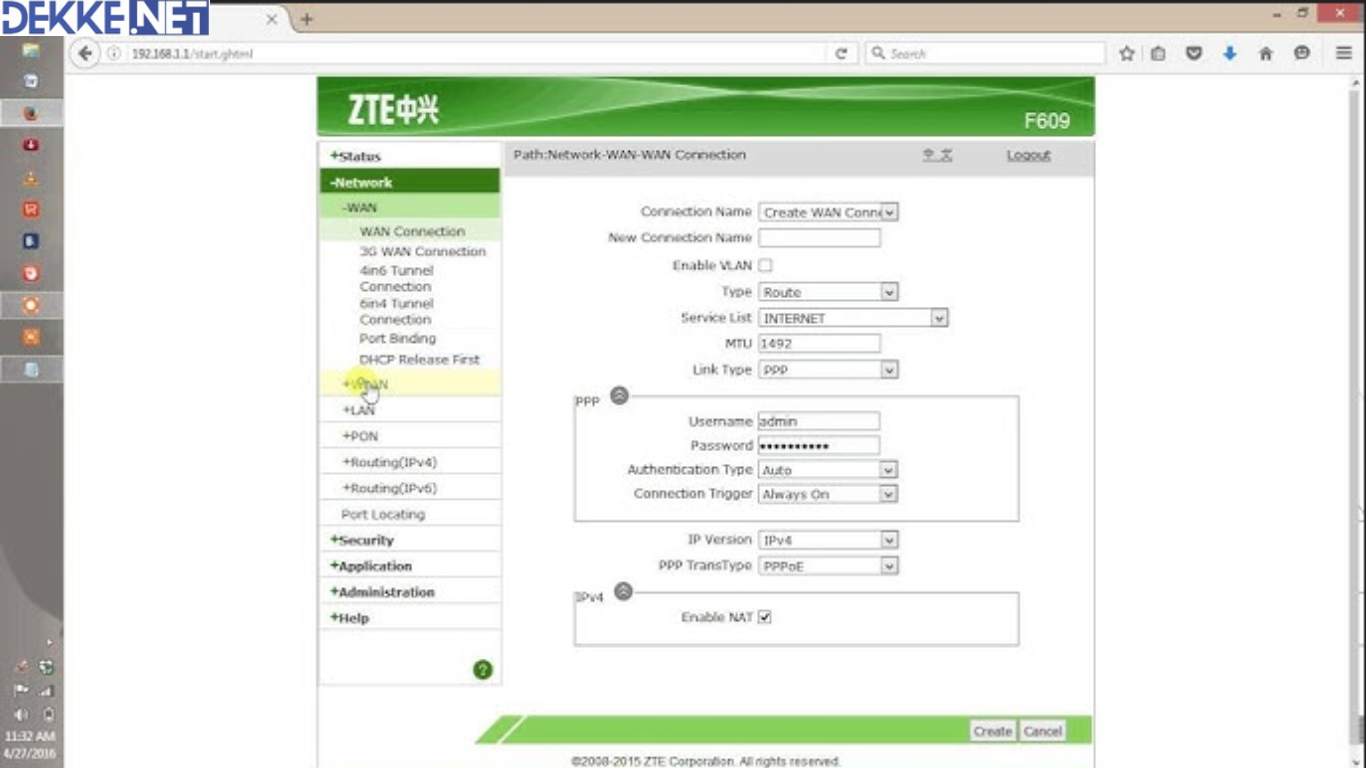1366x768 pixels.
Task: Click the network signal tray icon
Action: (x=46, y=691)
